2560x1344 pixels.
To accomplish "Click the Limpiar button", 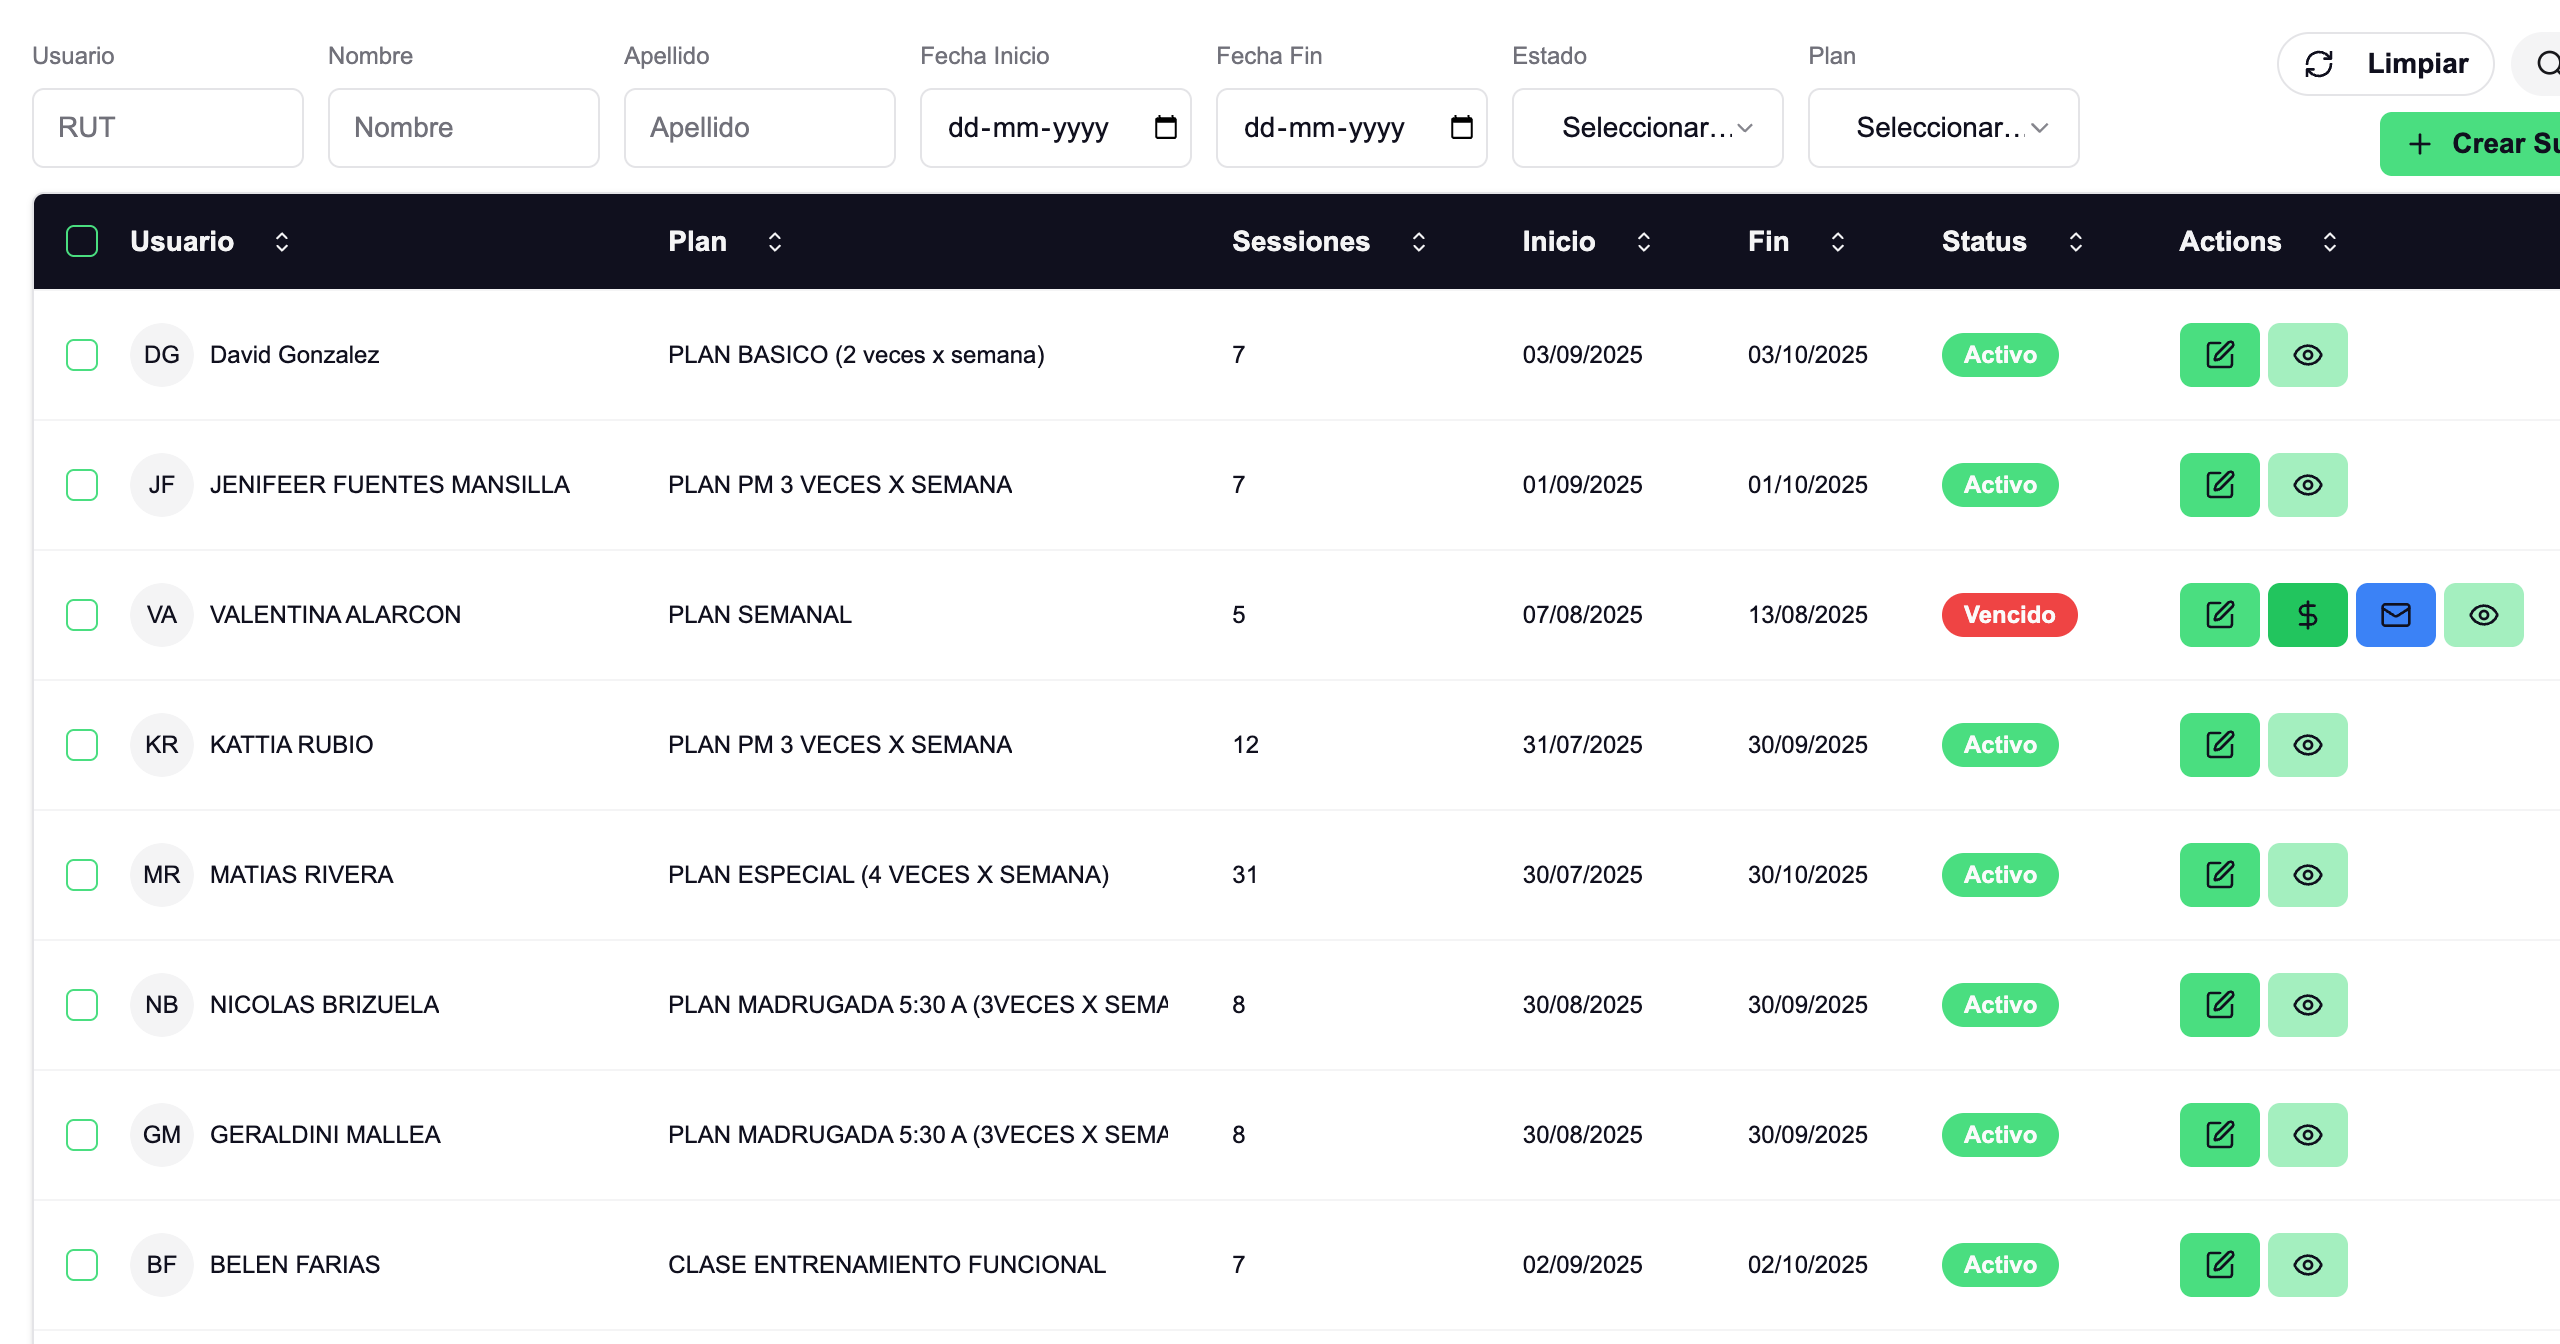I will 2386,64.
